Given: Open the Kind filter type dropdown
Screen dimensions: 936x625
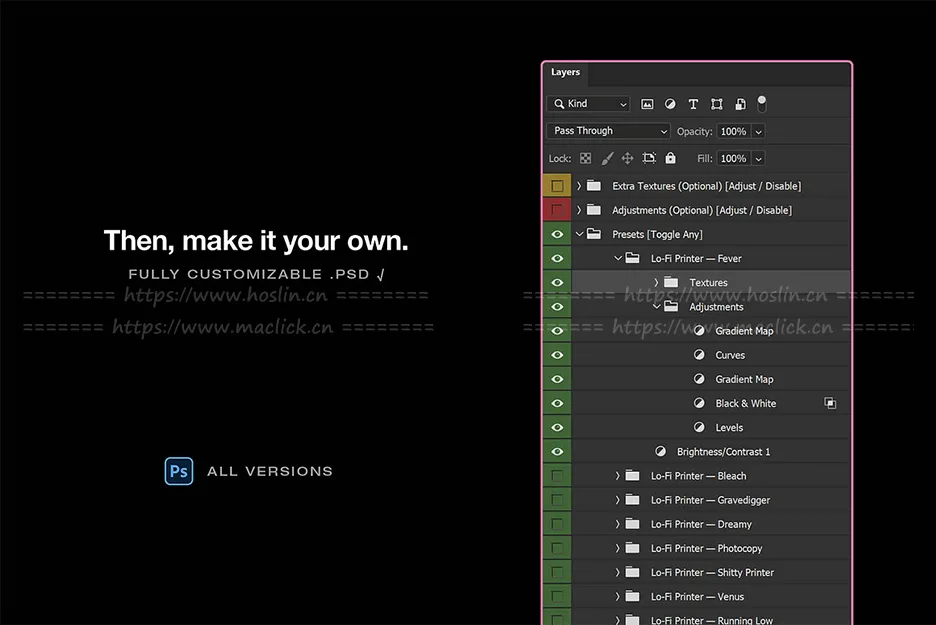Looking at the screenshot, I should [589, 104].
